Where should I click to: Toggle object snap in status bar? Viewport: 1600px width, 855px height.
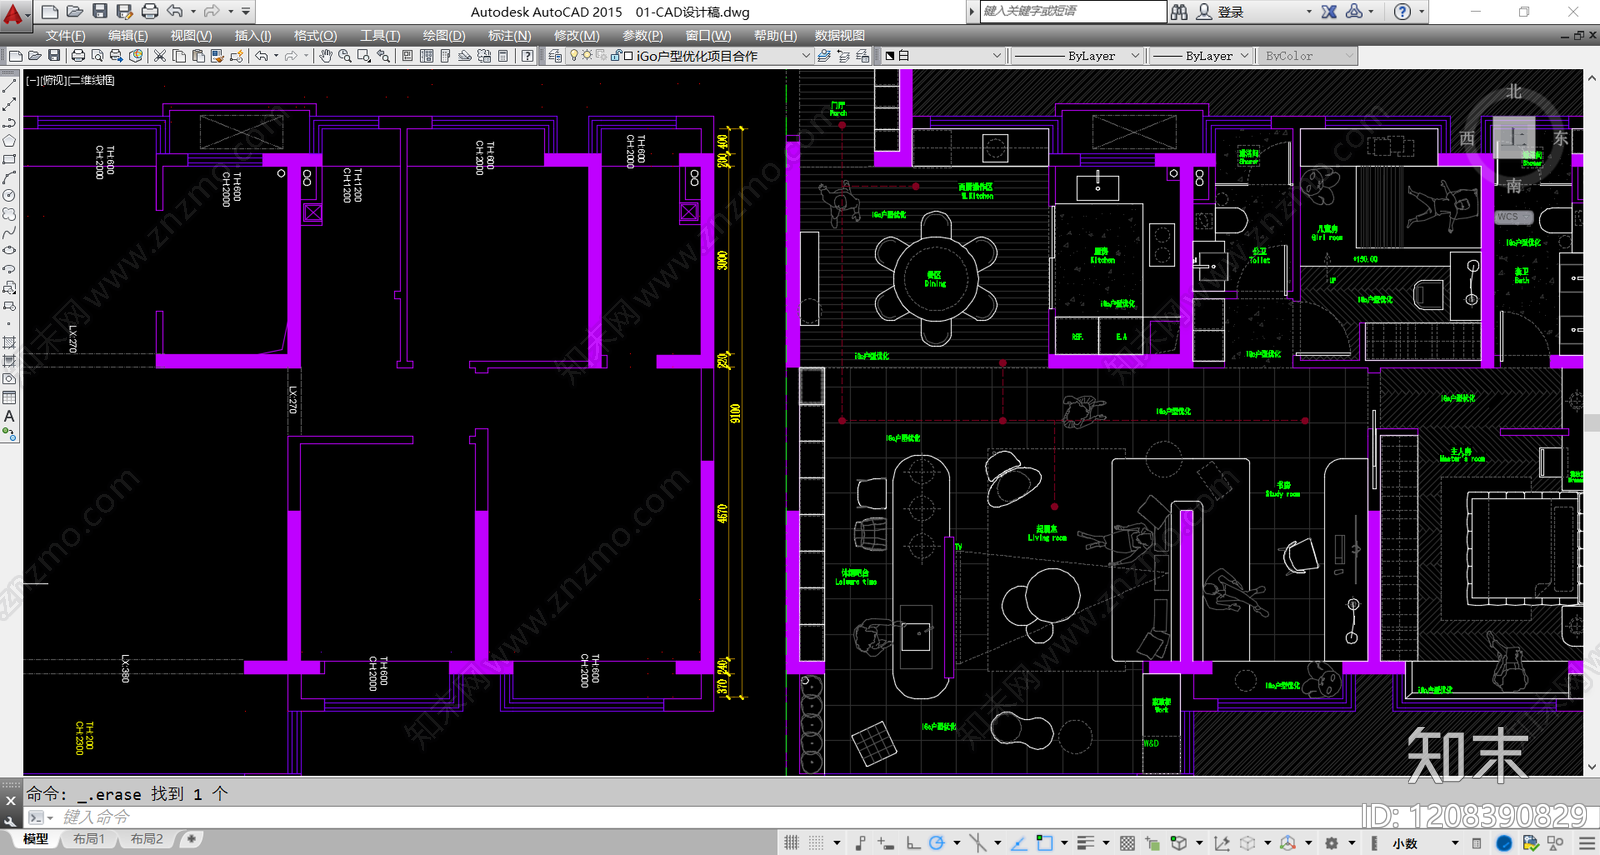[x=1045, y=843]
